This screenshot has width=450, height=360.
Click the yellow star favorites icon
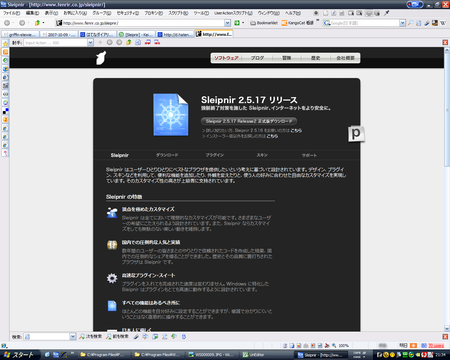[5, 44]
